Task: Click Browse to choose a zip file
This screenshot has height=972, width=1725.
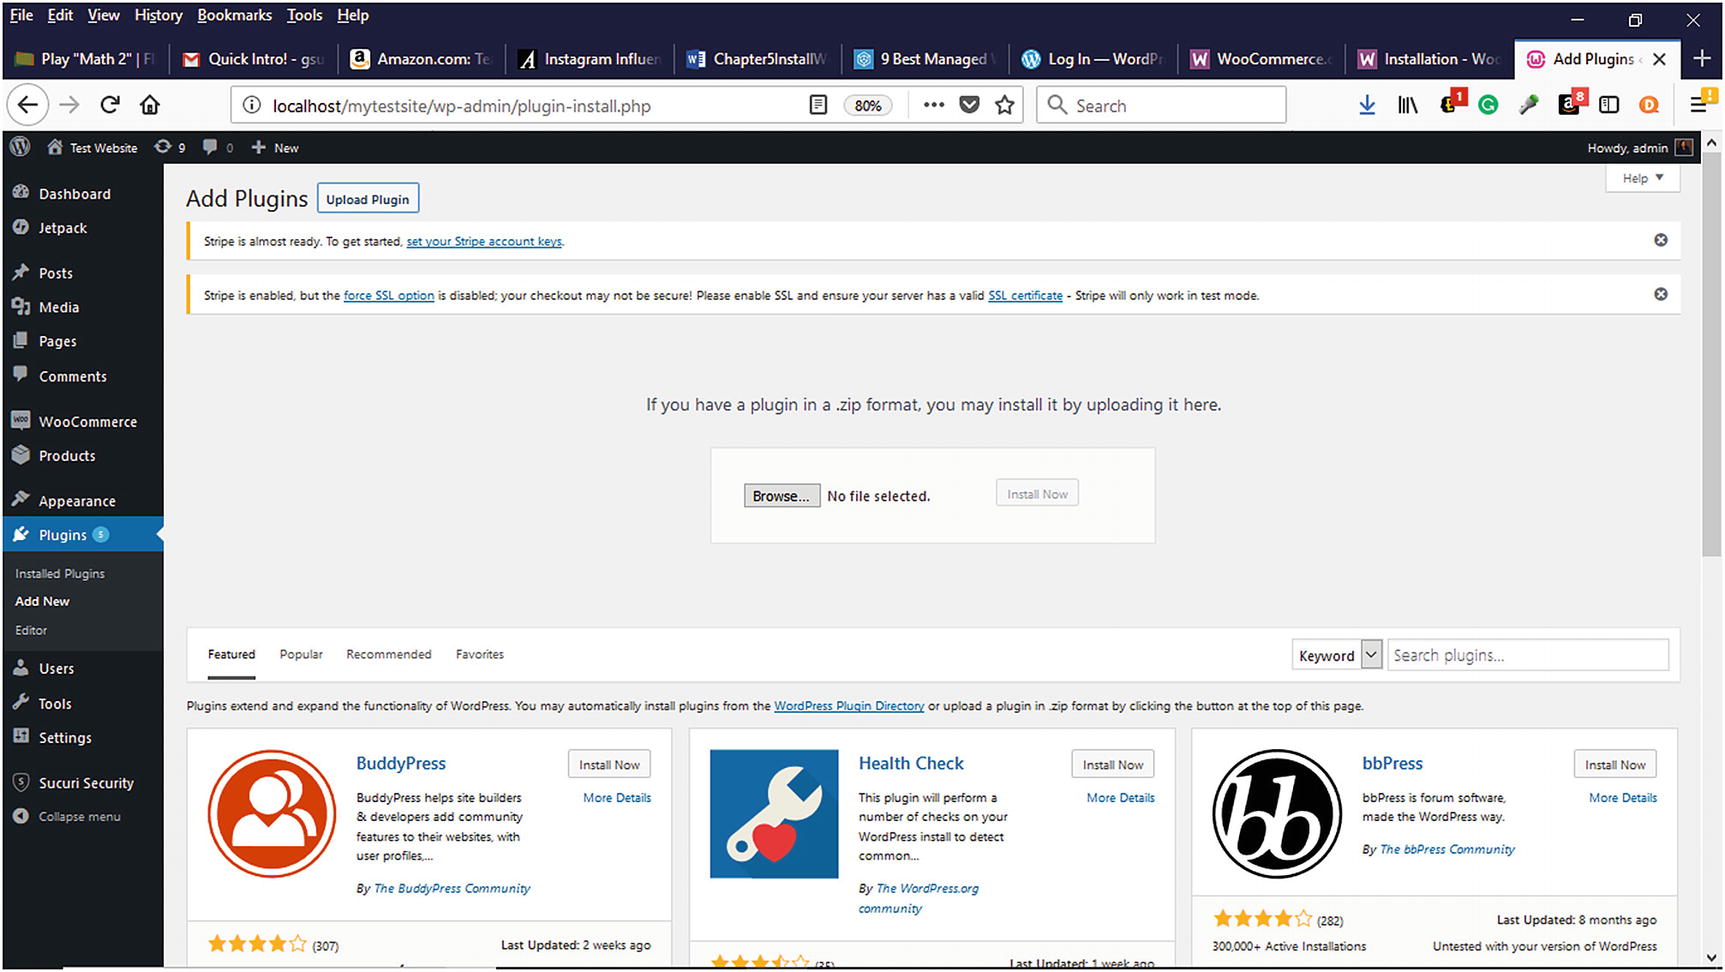Action: coord(782,496)
